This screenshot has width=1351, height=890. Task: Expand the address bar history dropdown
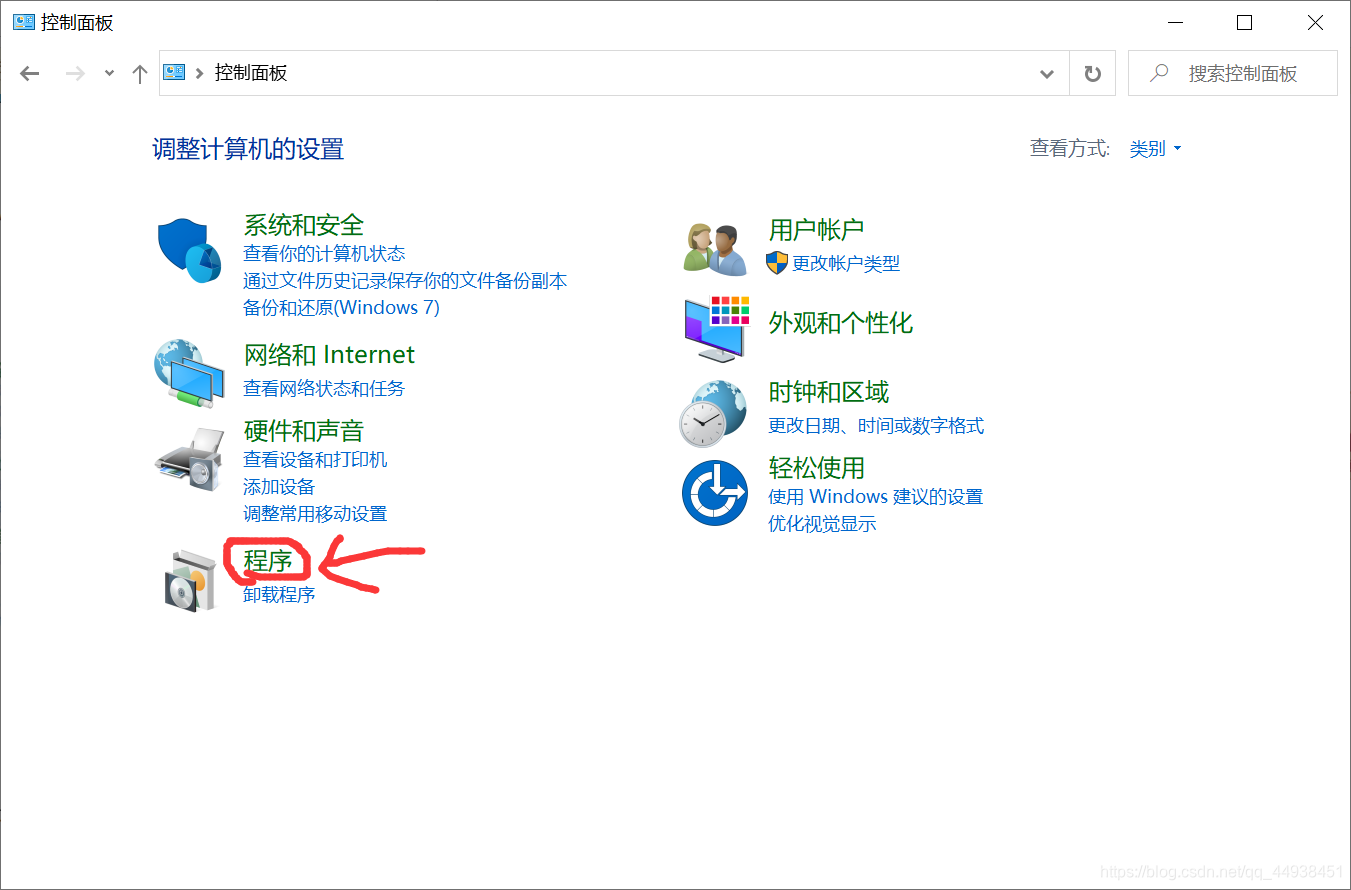coord(1047,73)
